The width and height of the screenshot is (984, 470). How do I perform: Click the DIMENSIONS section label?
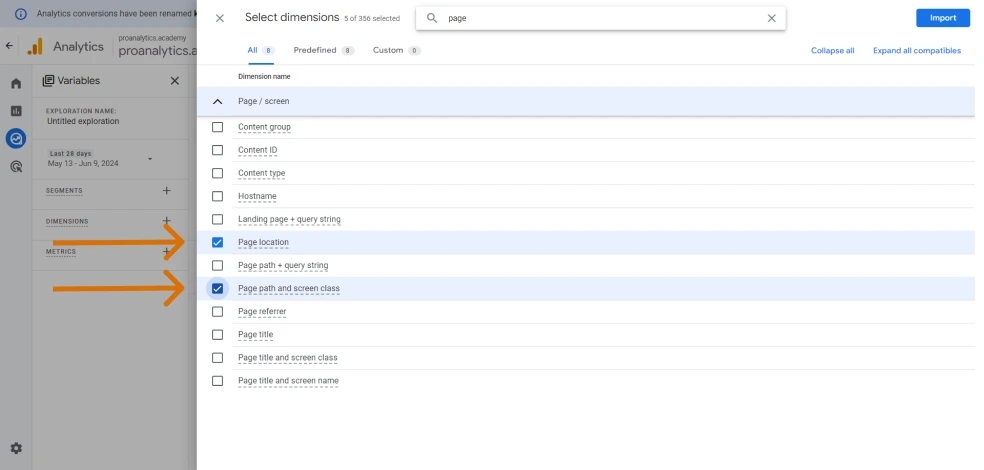(x=67, y=222)
